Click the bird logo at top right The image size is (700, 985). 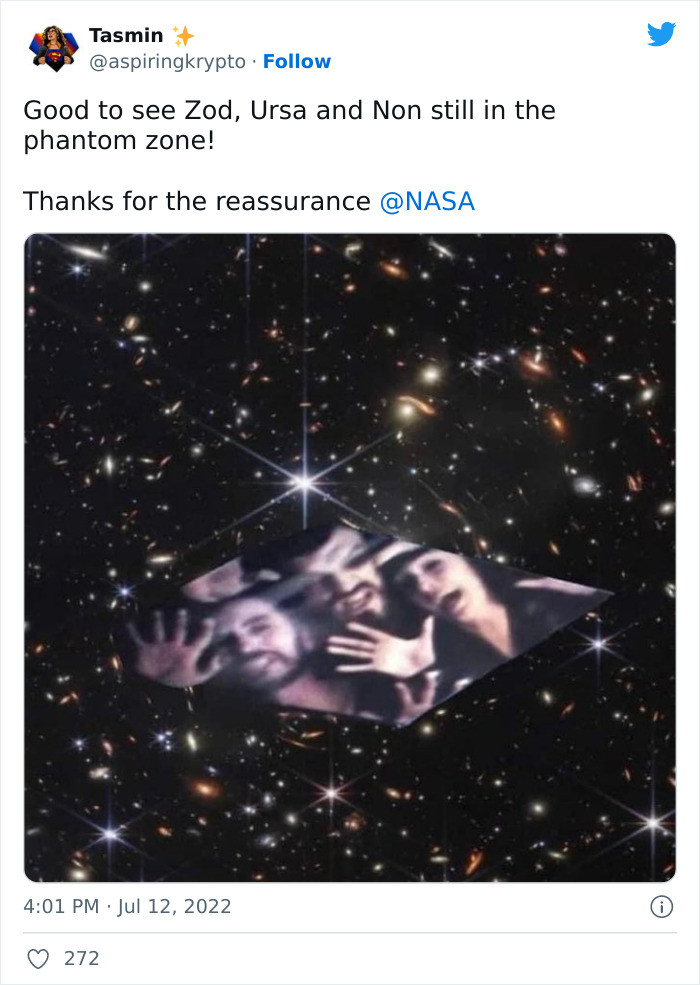pos(660,34)
